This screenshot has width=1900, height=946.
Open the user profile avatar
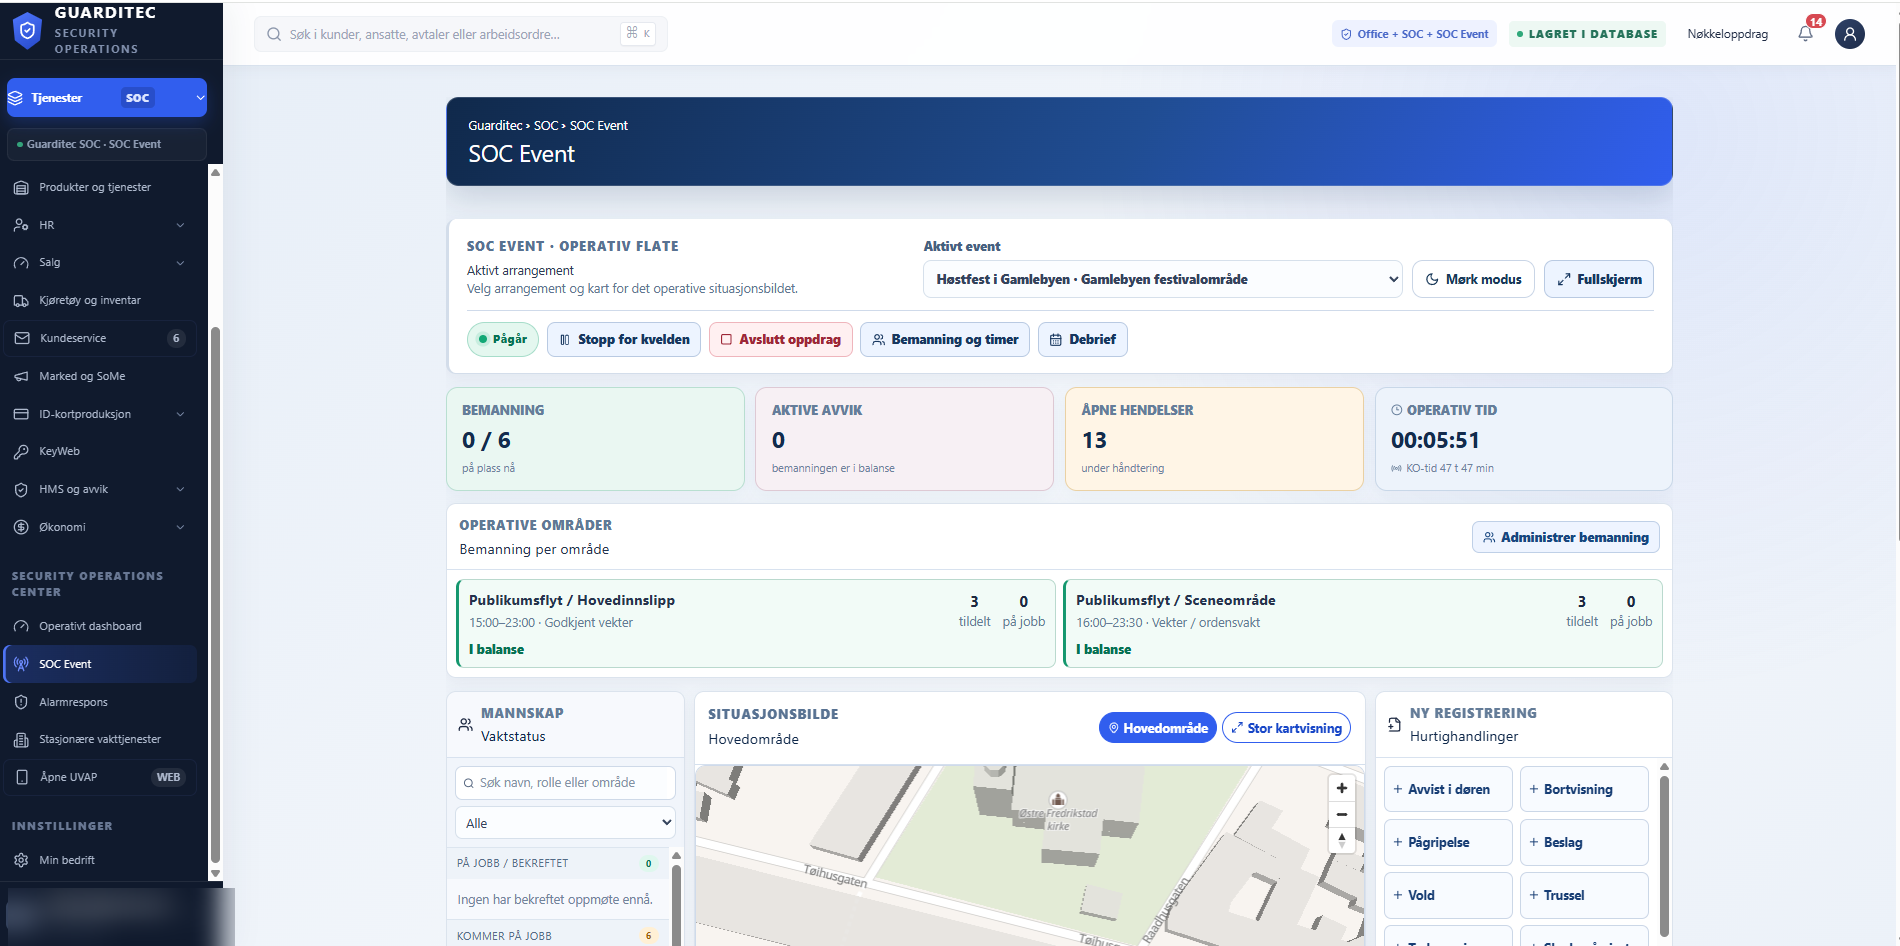(x=1849, y=34)
